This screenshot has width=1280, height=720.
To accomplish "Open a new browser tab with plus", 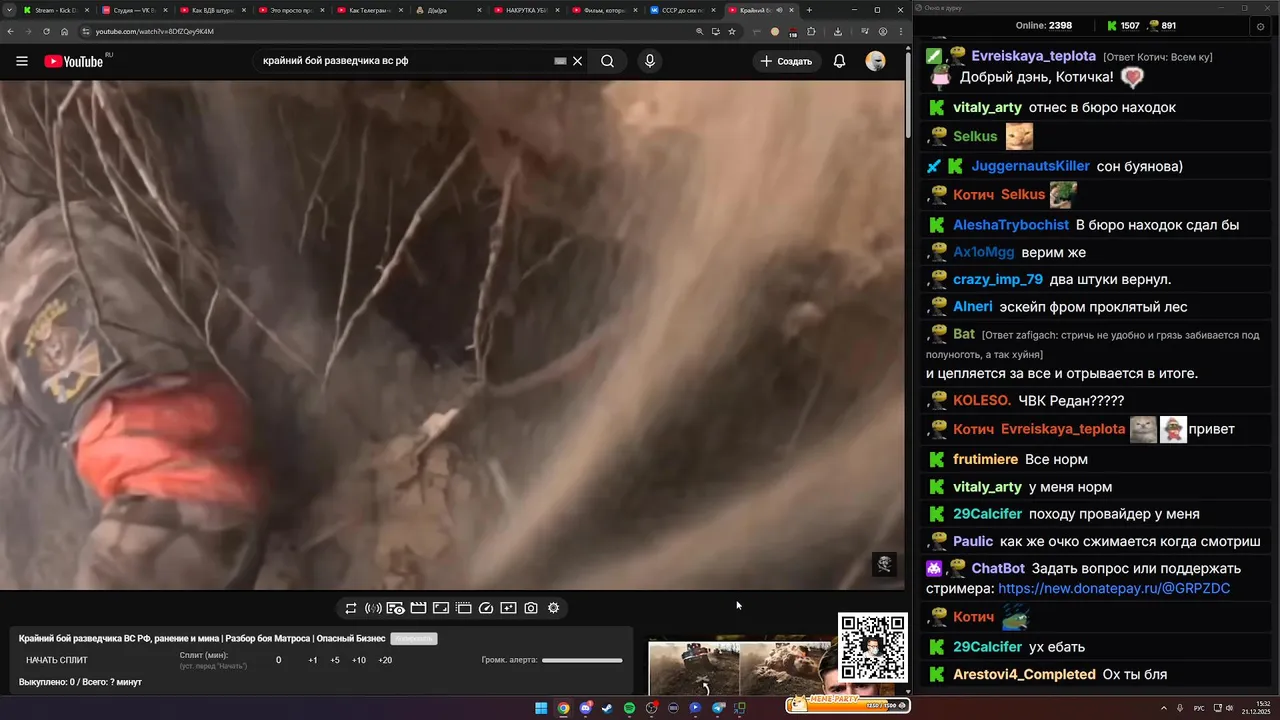I will point(809,10).
